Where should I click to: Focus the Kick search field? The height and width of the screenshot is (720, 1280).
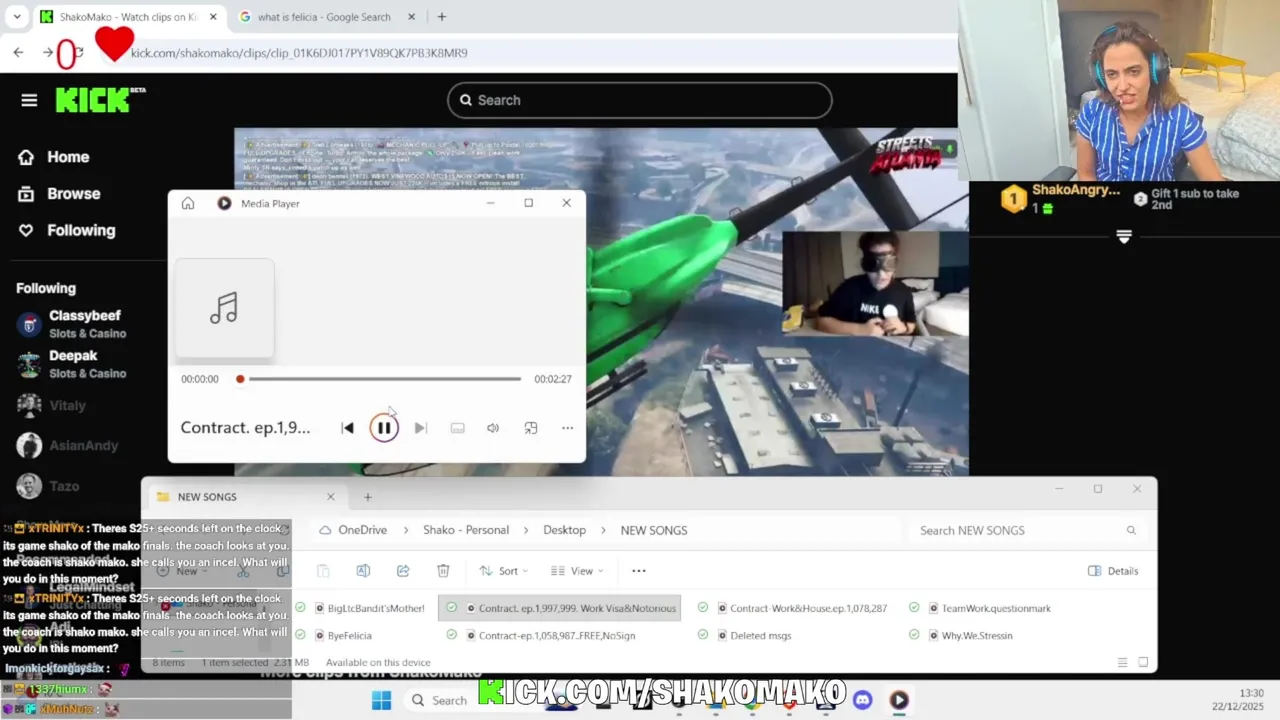point(640,100)
